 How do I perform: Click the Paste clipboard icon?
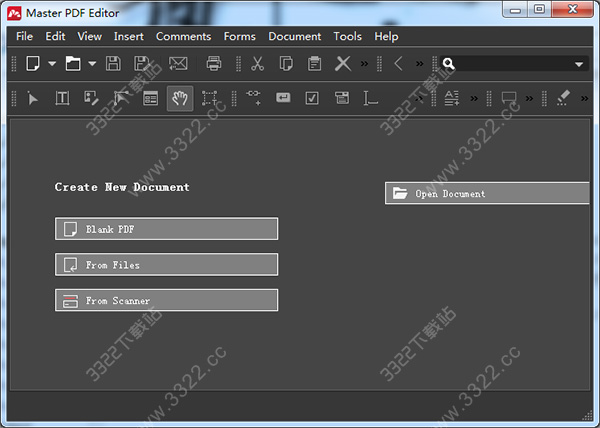[314, 63]
